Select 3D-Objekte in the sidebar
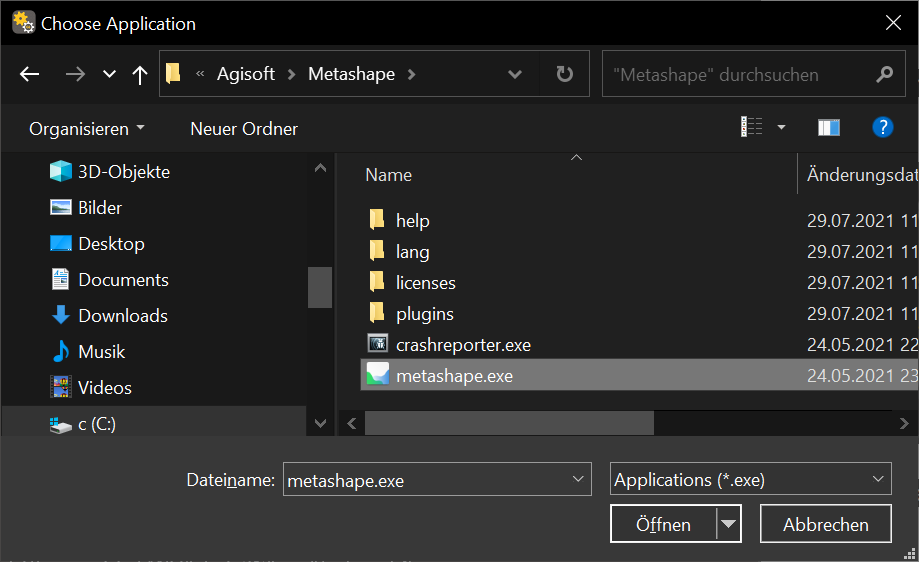919x562 pixels. [x=124, y=172]
